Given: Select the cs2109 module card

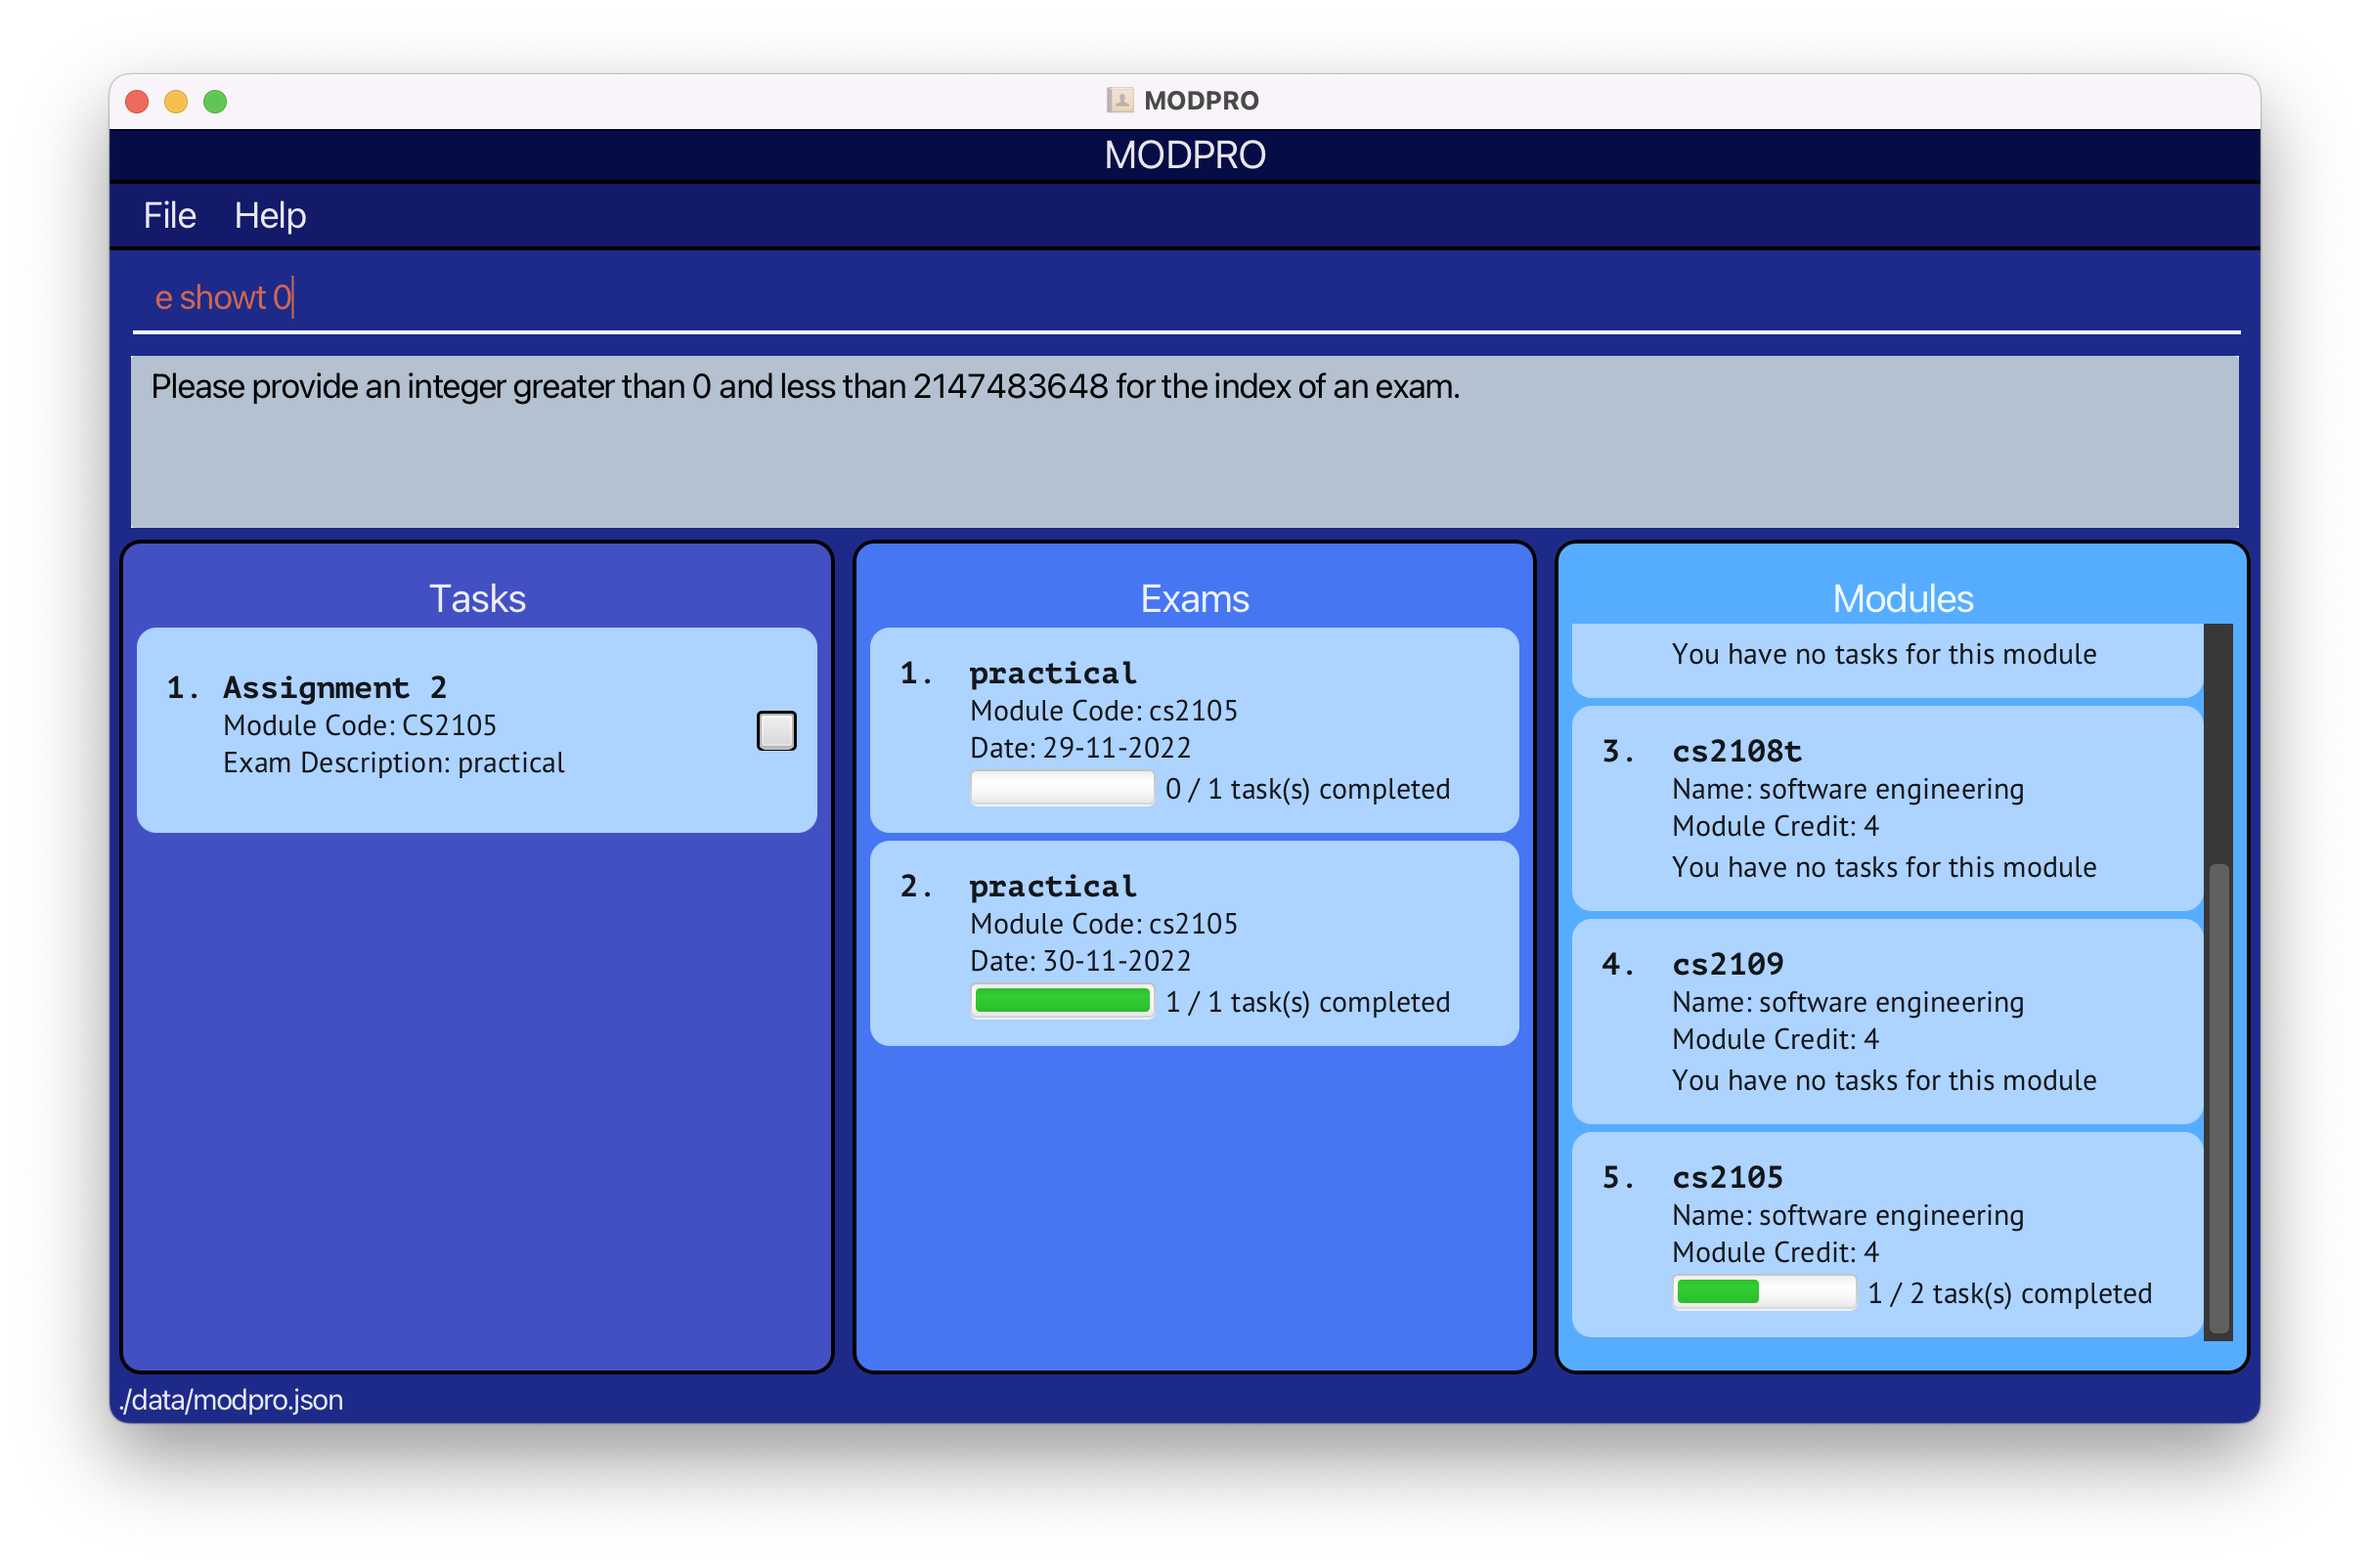Looking at the screenshot, I should coord(1886,1021).
